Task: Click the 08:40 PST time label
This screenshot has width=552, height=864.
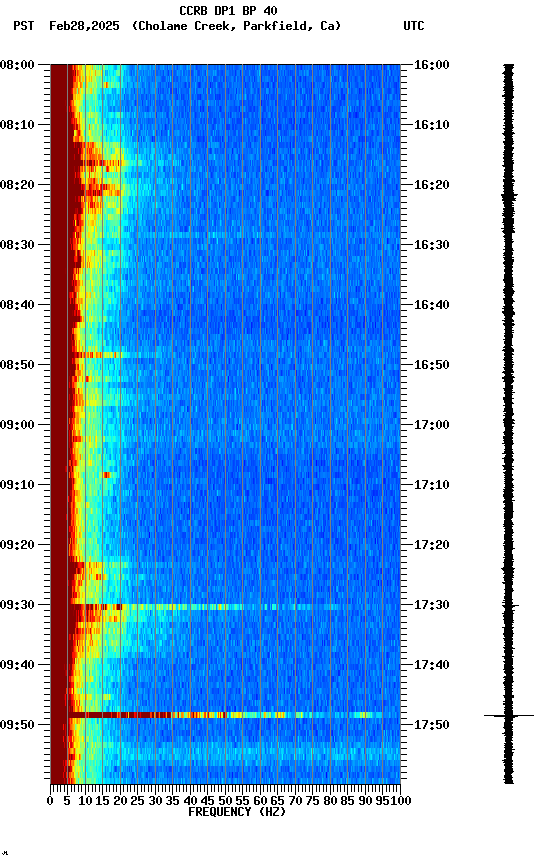Action: [x=17, y=305]
